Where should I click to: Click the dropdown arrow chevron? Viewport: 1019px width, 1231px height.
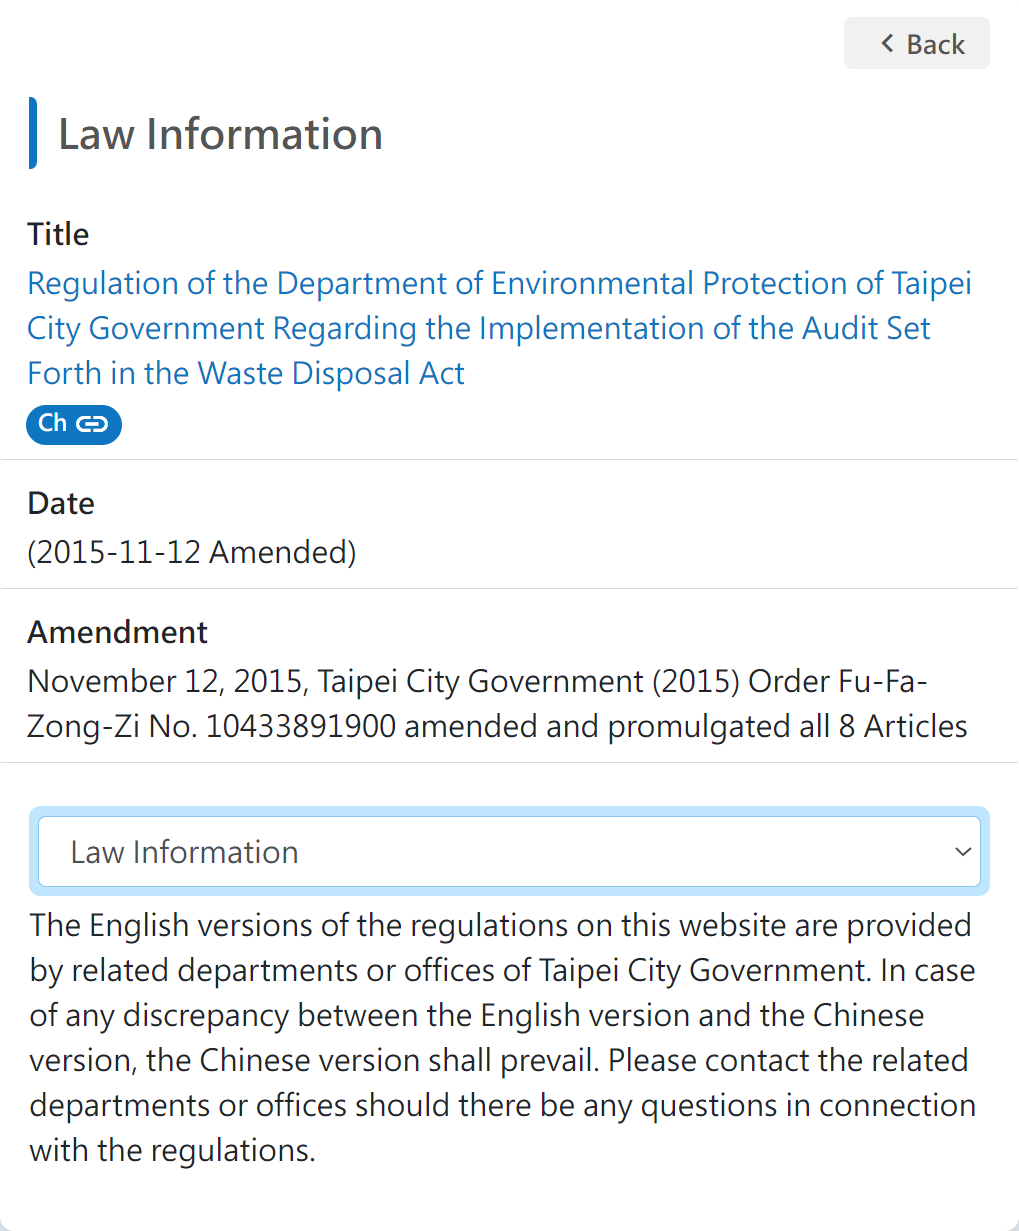(x=963, y=852)
